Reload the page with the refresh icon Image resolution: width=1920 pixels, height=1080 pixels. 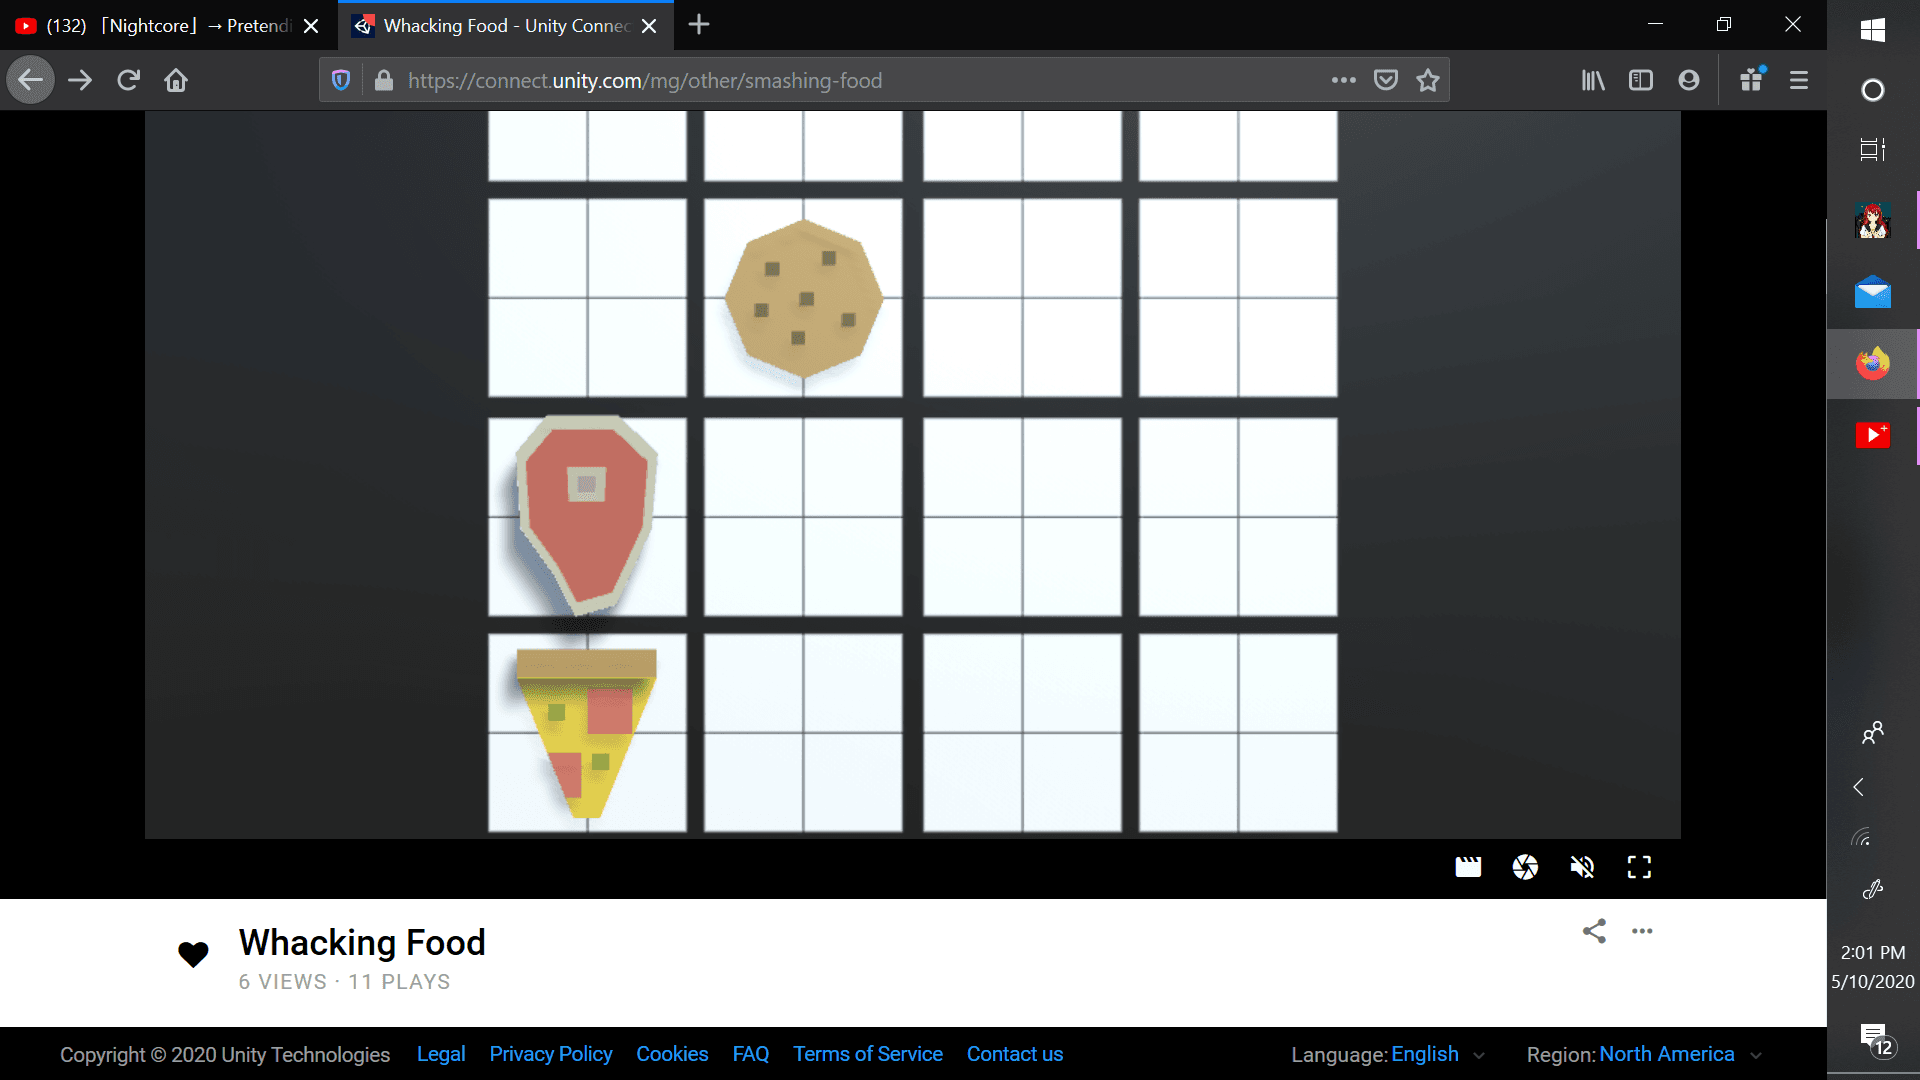pyautogui.click(x=128, y=80)
